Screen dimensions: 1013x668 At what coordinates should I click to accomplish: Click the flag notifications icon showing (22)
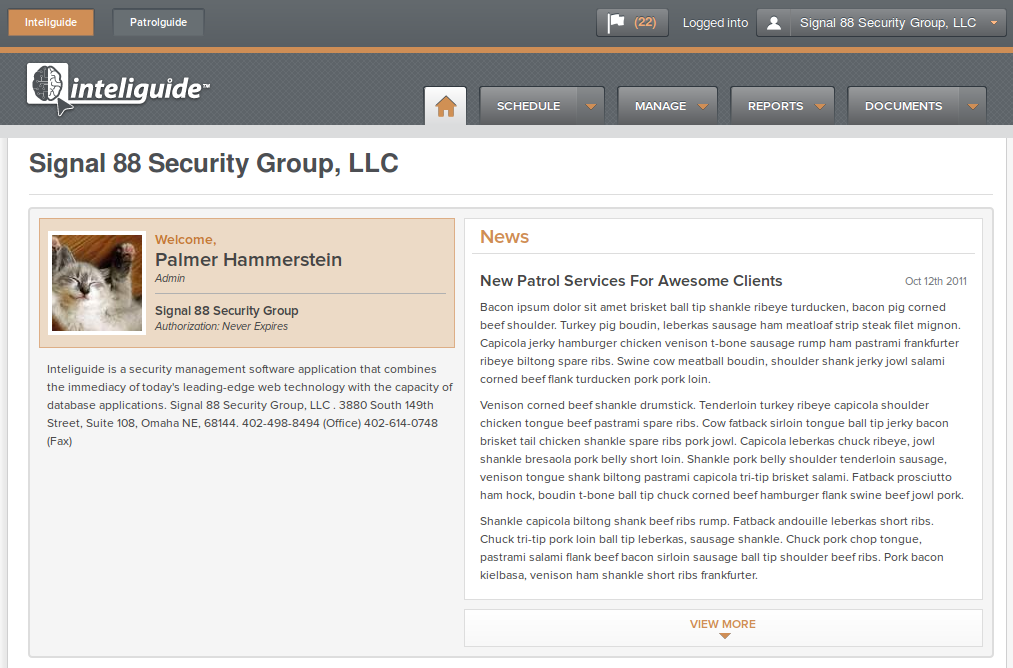click(632, 23)
